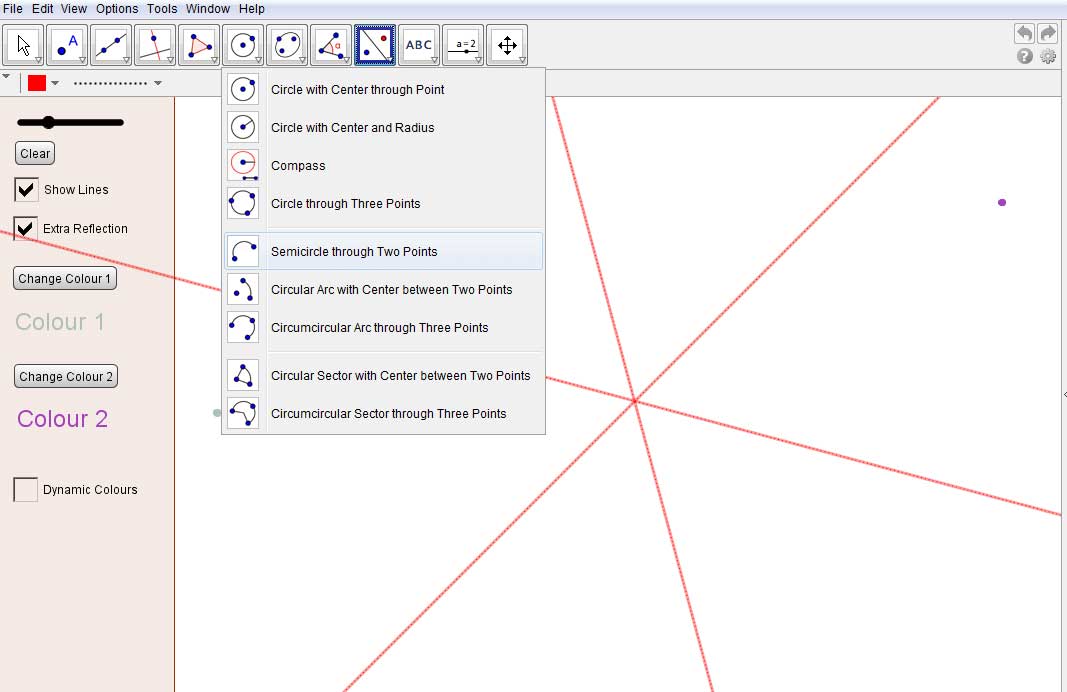Select the Polygon tool
Image resolution: width=1067 pixels, height=692 pixels.
[x=199, y=44]
